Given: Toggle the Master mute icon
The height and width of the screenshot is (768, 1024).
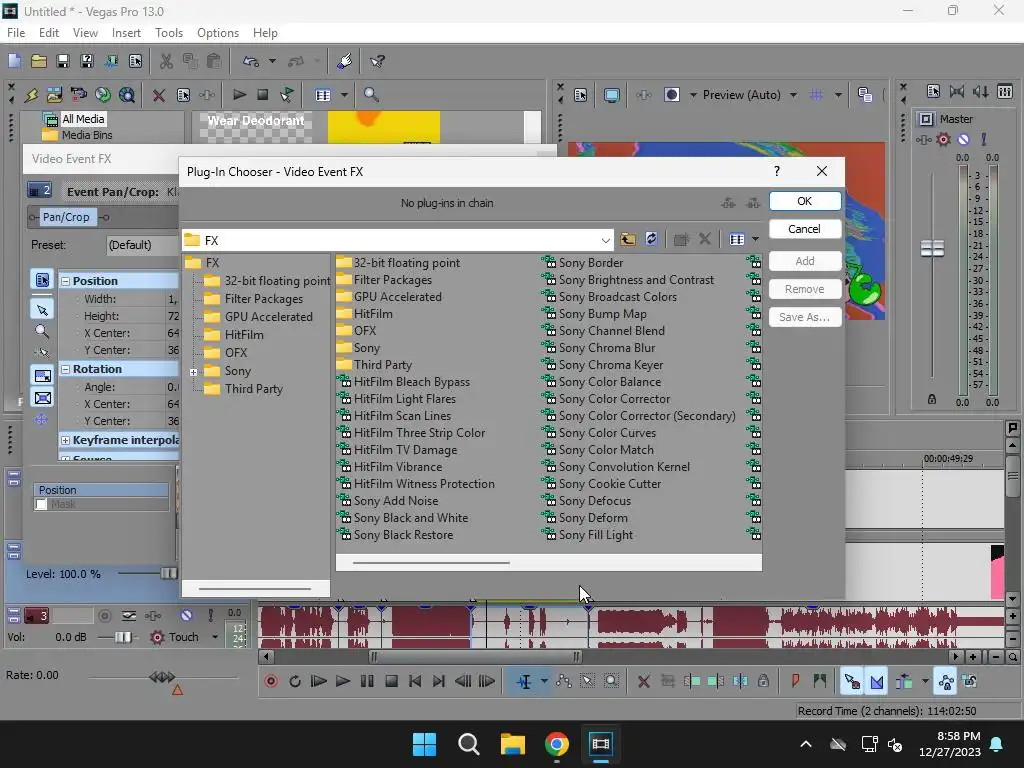Looking at the screenshot, I should (x=963, y=139).
